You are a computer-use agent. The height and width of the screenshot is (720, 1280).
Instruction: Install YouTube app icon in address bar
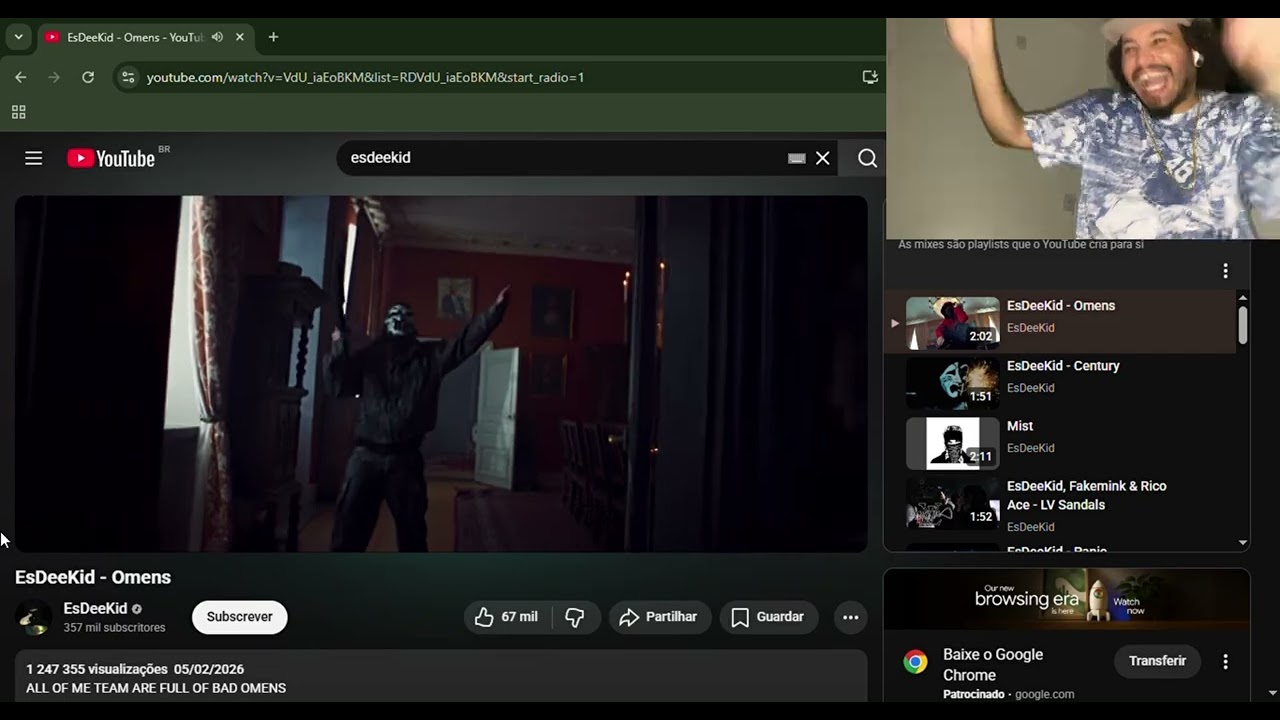point(870,77)
